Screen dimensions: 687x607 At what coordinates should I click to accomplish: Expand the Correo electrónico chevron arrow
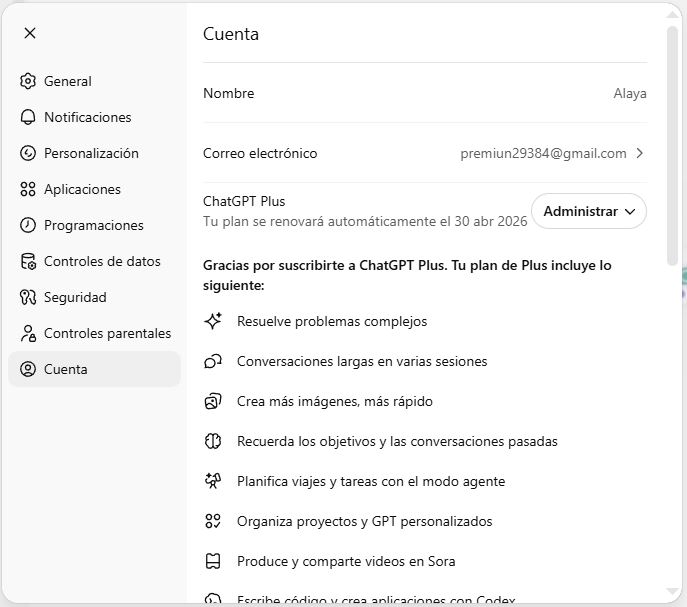[640, 153]
